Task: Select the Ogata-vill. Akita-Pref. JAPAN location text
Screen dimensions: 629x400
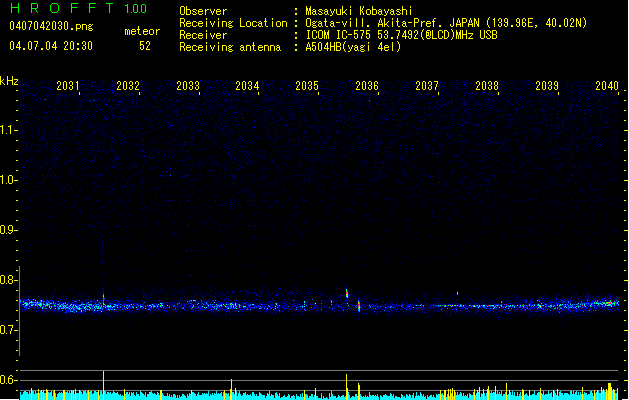Action: 446,23
